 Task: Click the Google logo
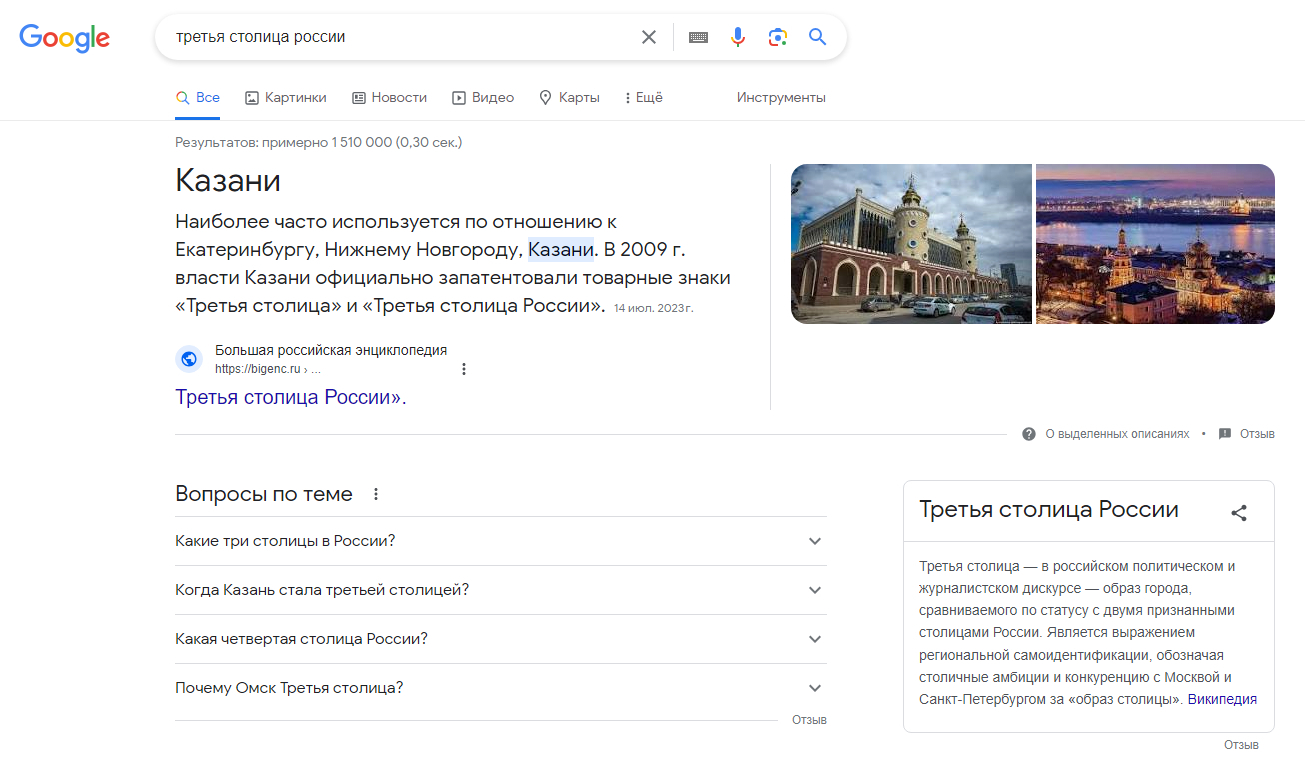[x=65, y=38]
